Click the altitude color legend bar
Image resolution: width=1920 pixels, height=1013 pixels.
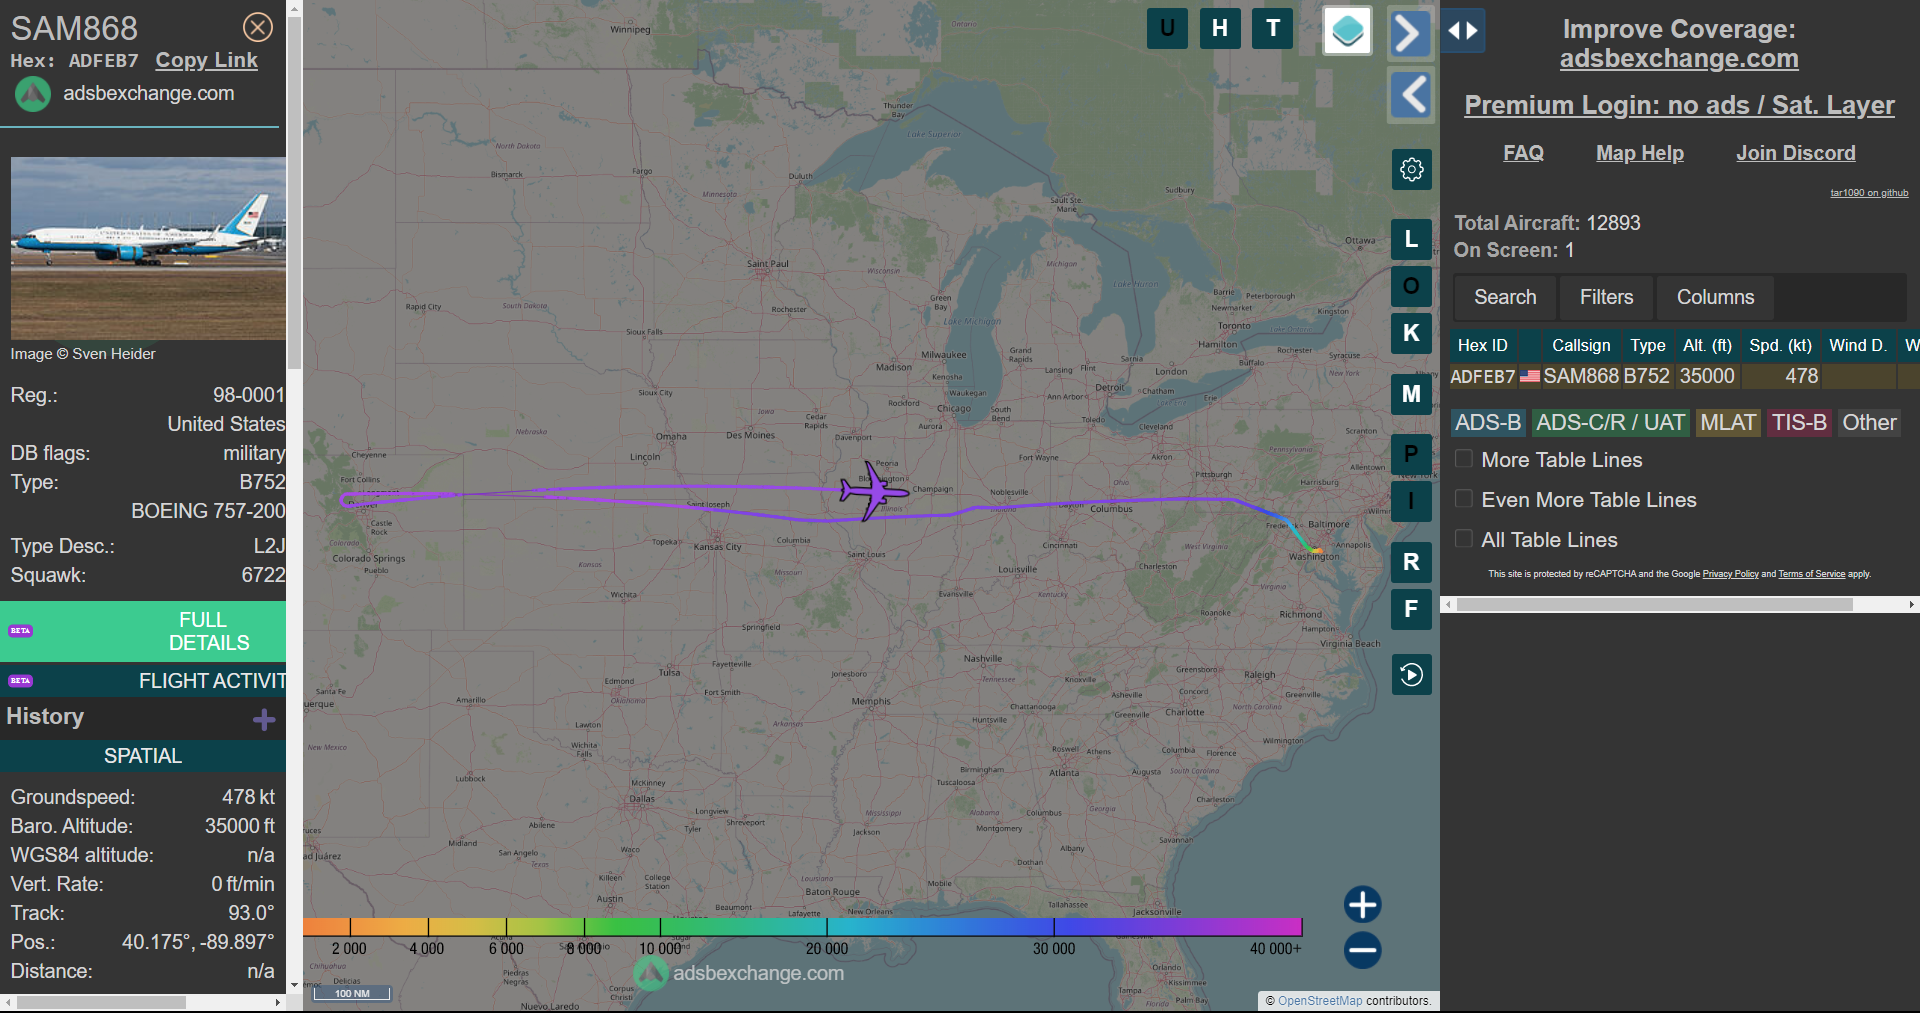[802, 927]
